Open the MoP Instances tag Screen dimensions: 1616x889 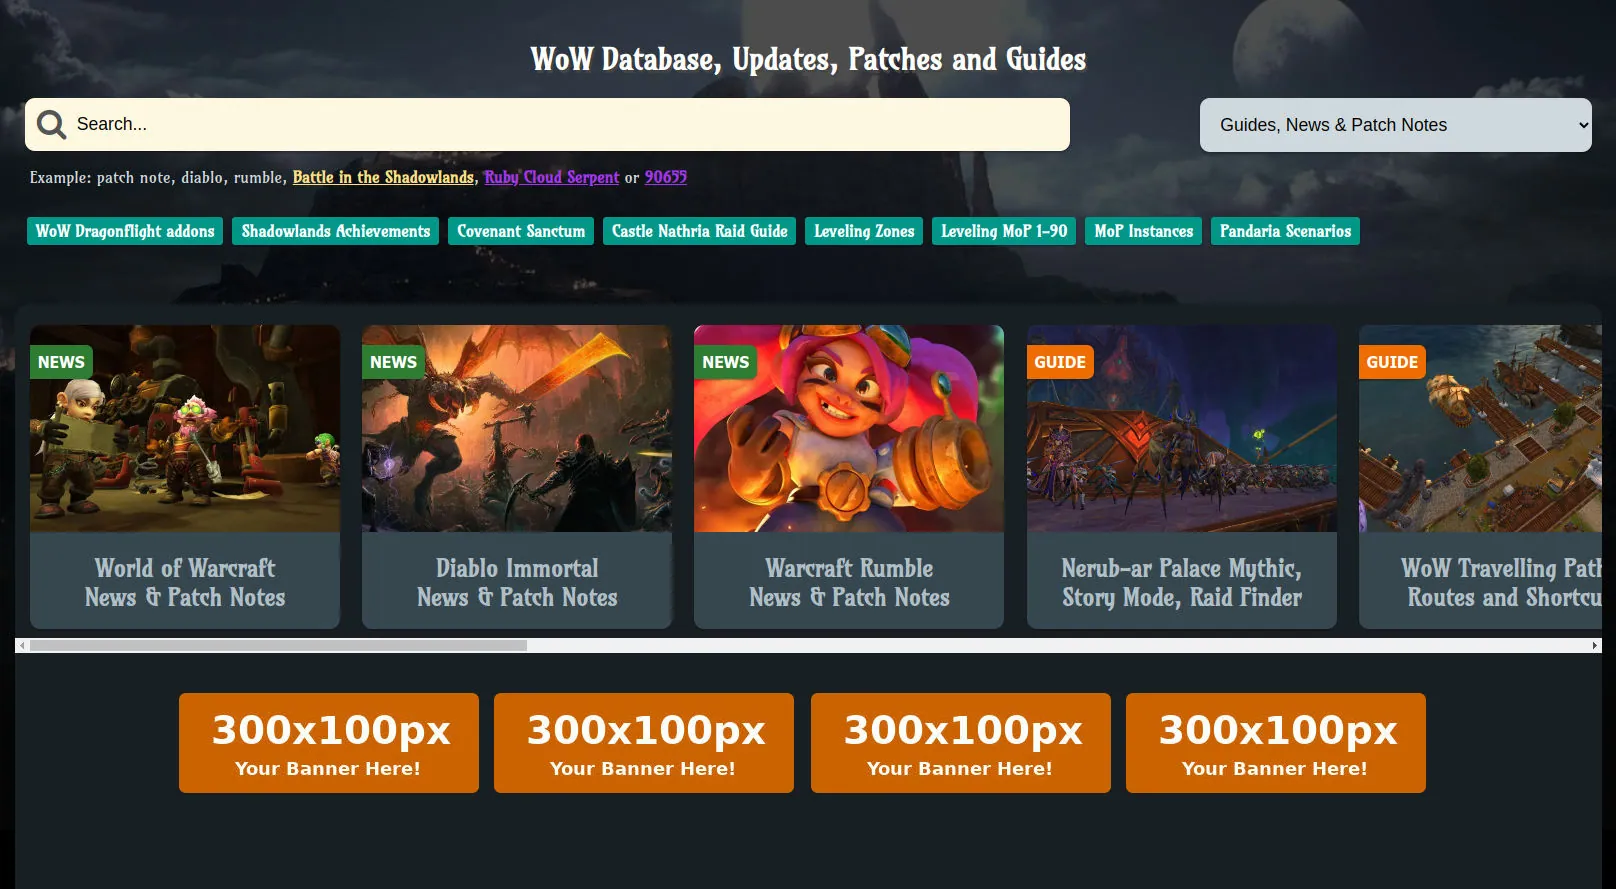[1143, 231]
